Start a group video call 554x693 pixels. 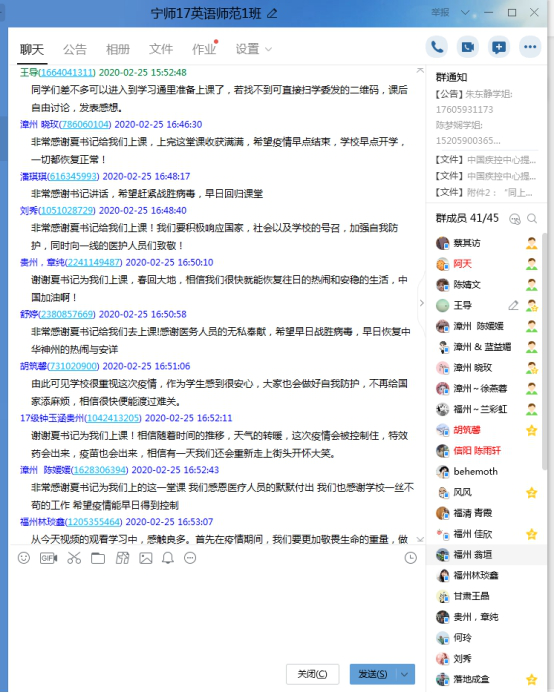tap(468, 47)
